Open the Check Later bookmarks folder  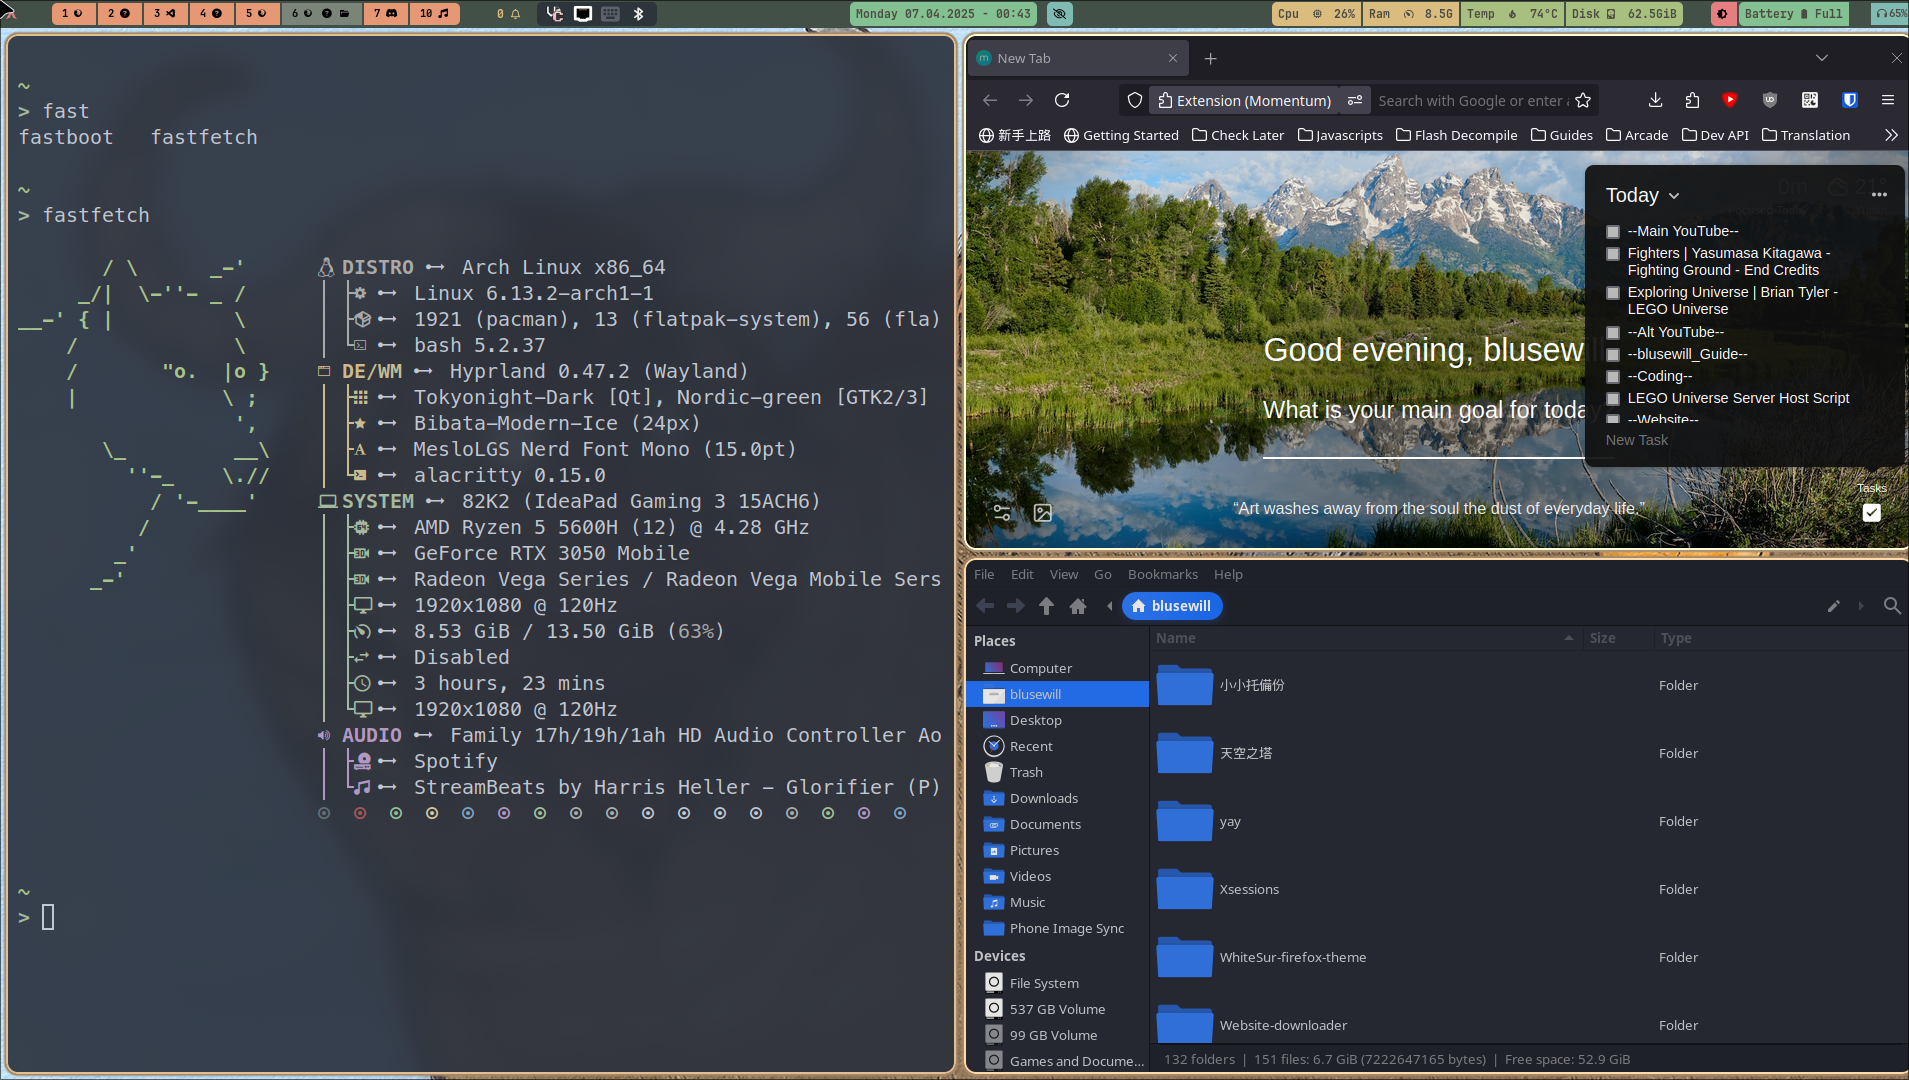point(1238,135)
